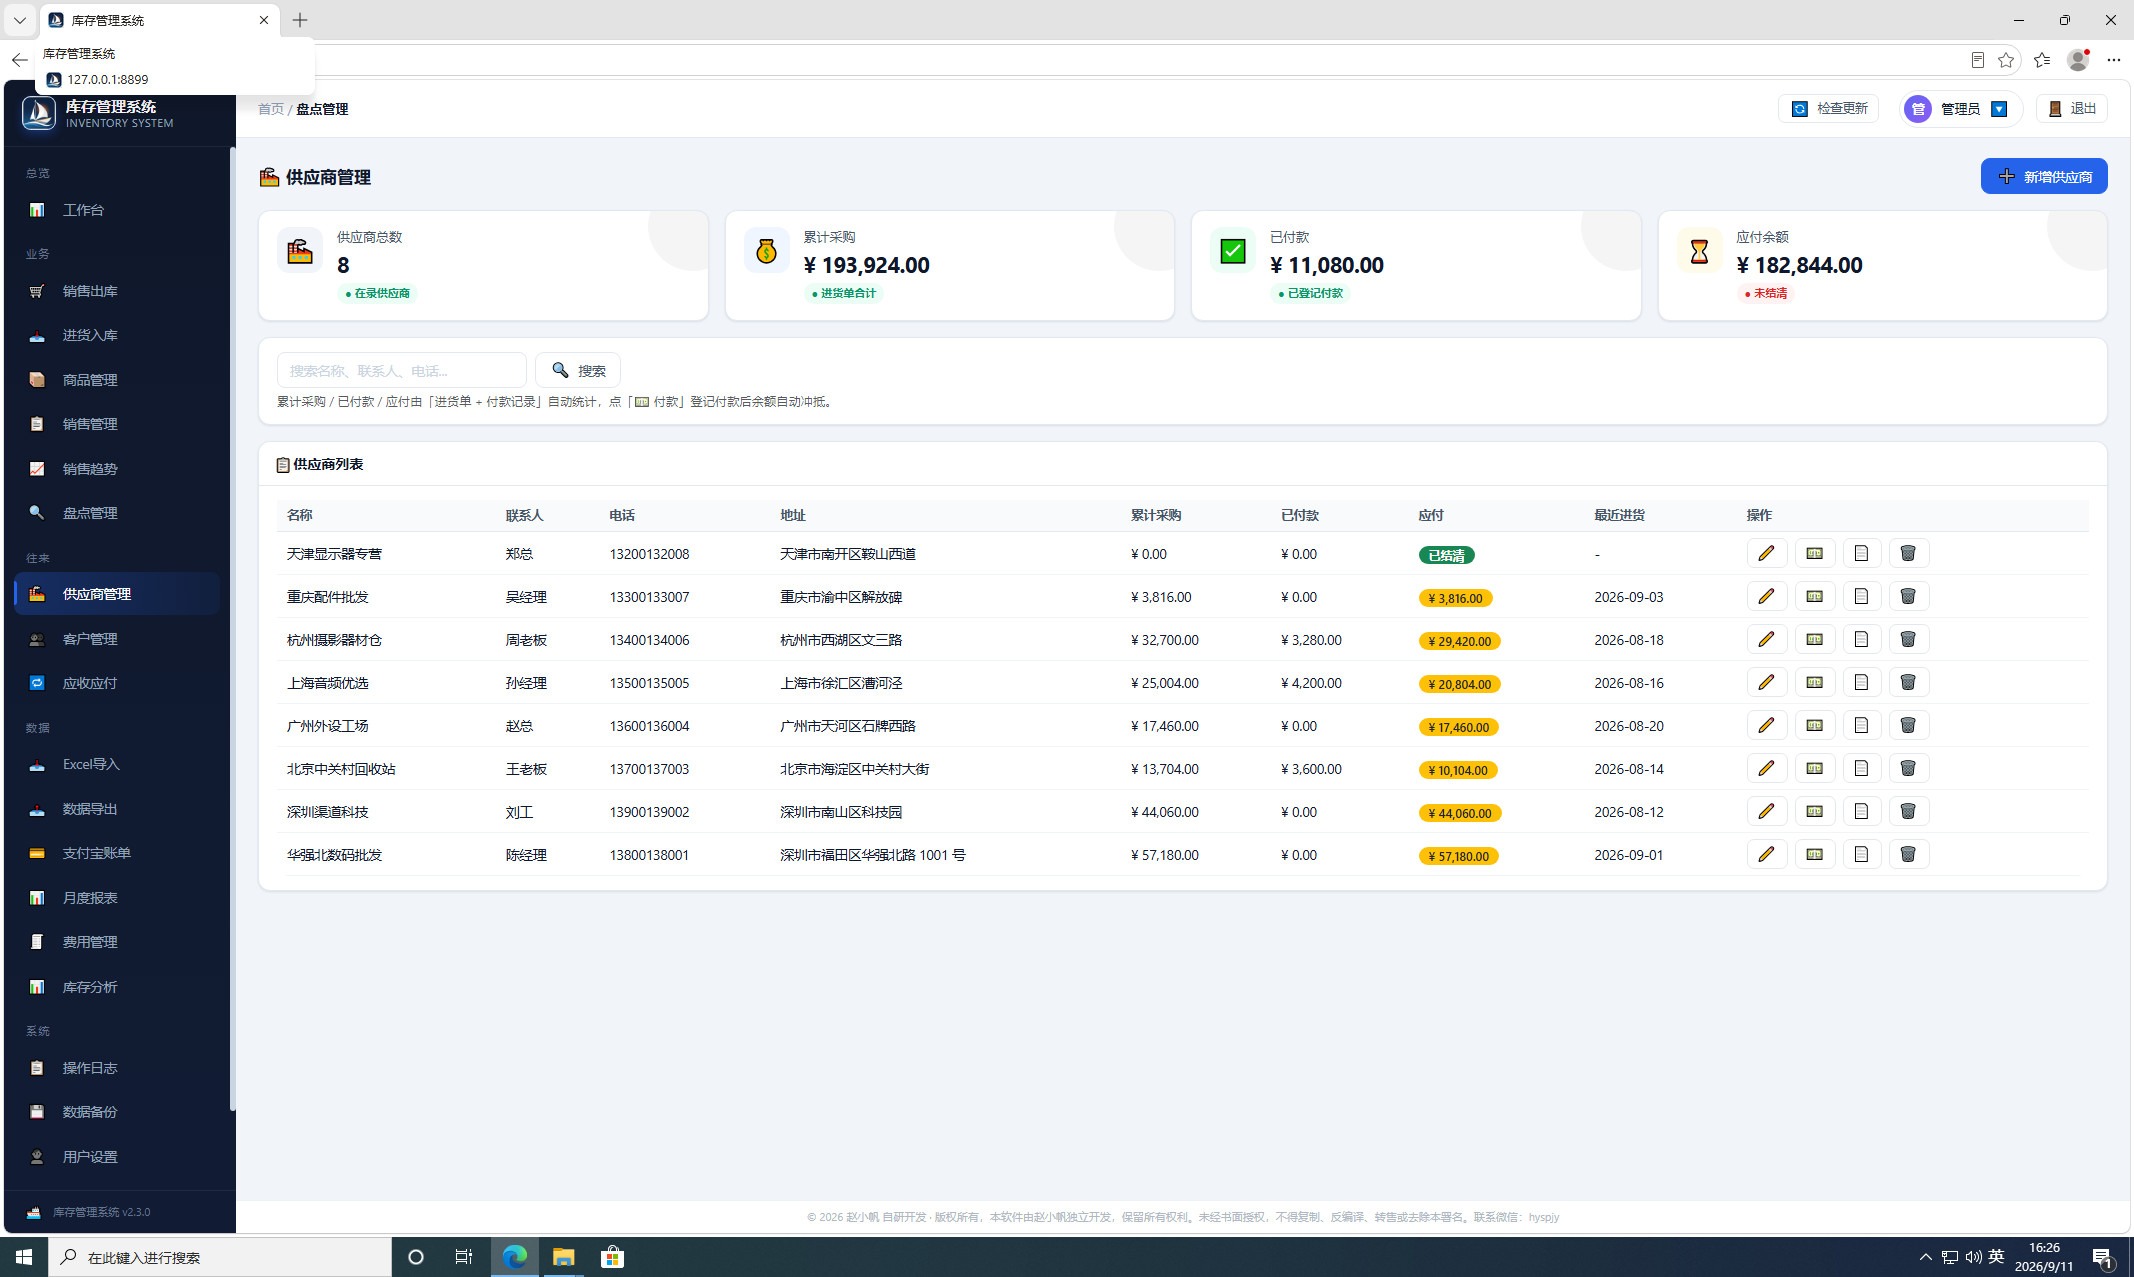The image size is (2134, 1277).
Task: Click the ¥ 57,180.00 payable badge
Action: coord(1458,856)
